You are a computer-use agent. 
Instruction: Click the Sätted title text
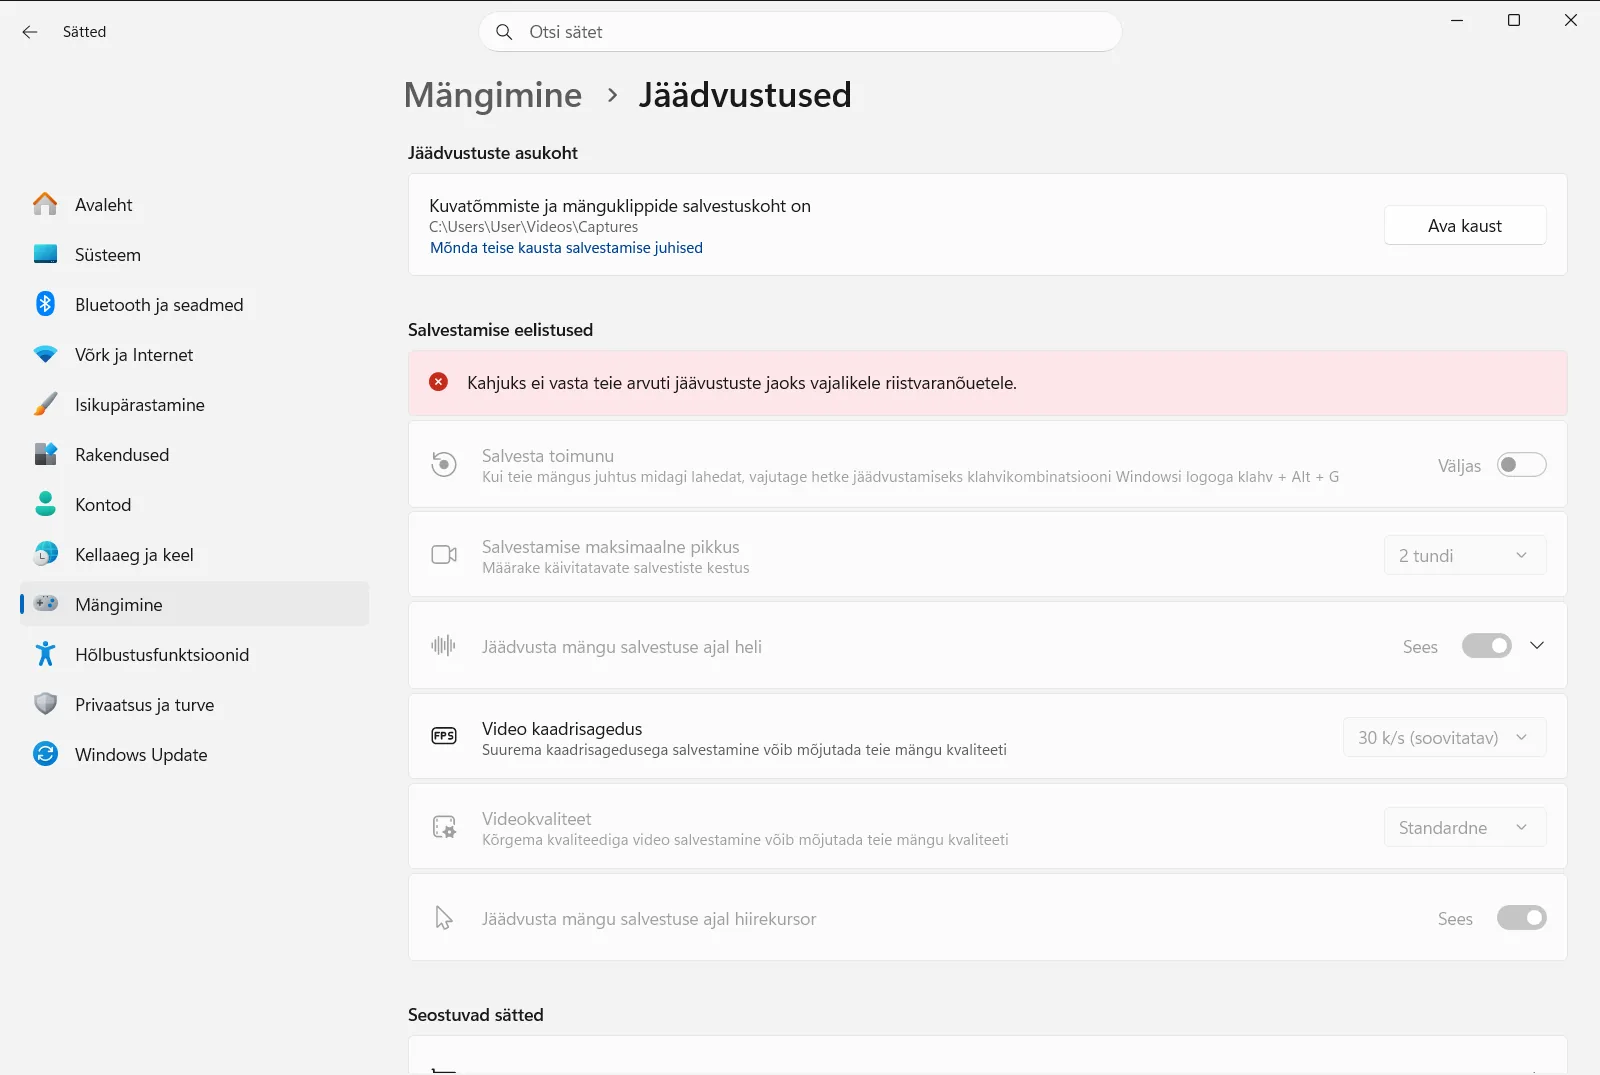click(x=84, y=32)
